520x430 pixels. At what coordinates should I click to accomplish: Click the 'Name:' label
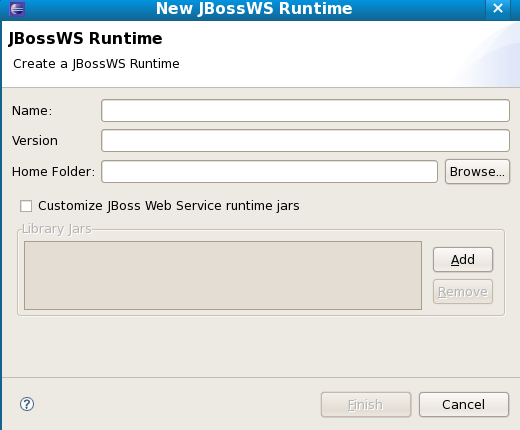32,111
